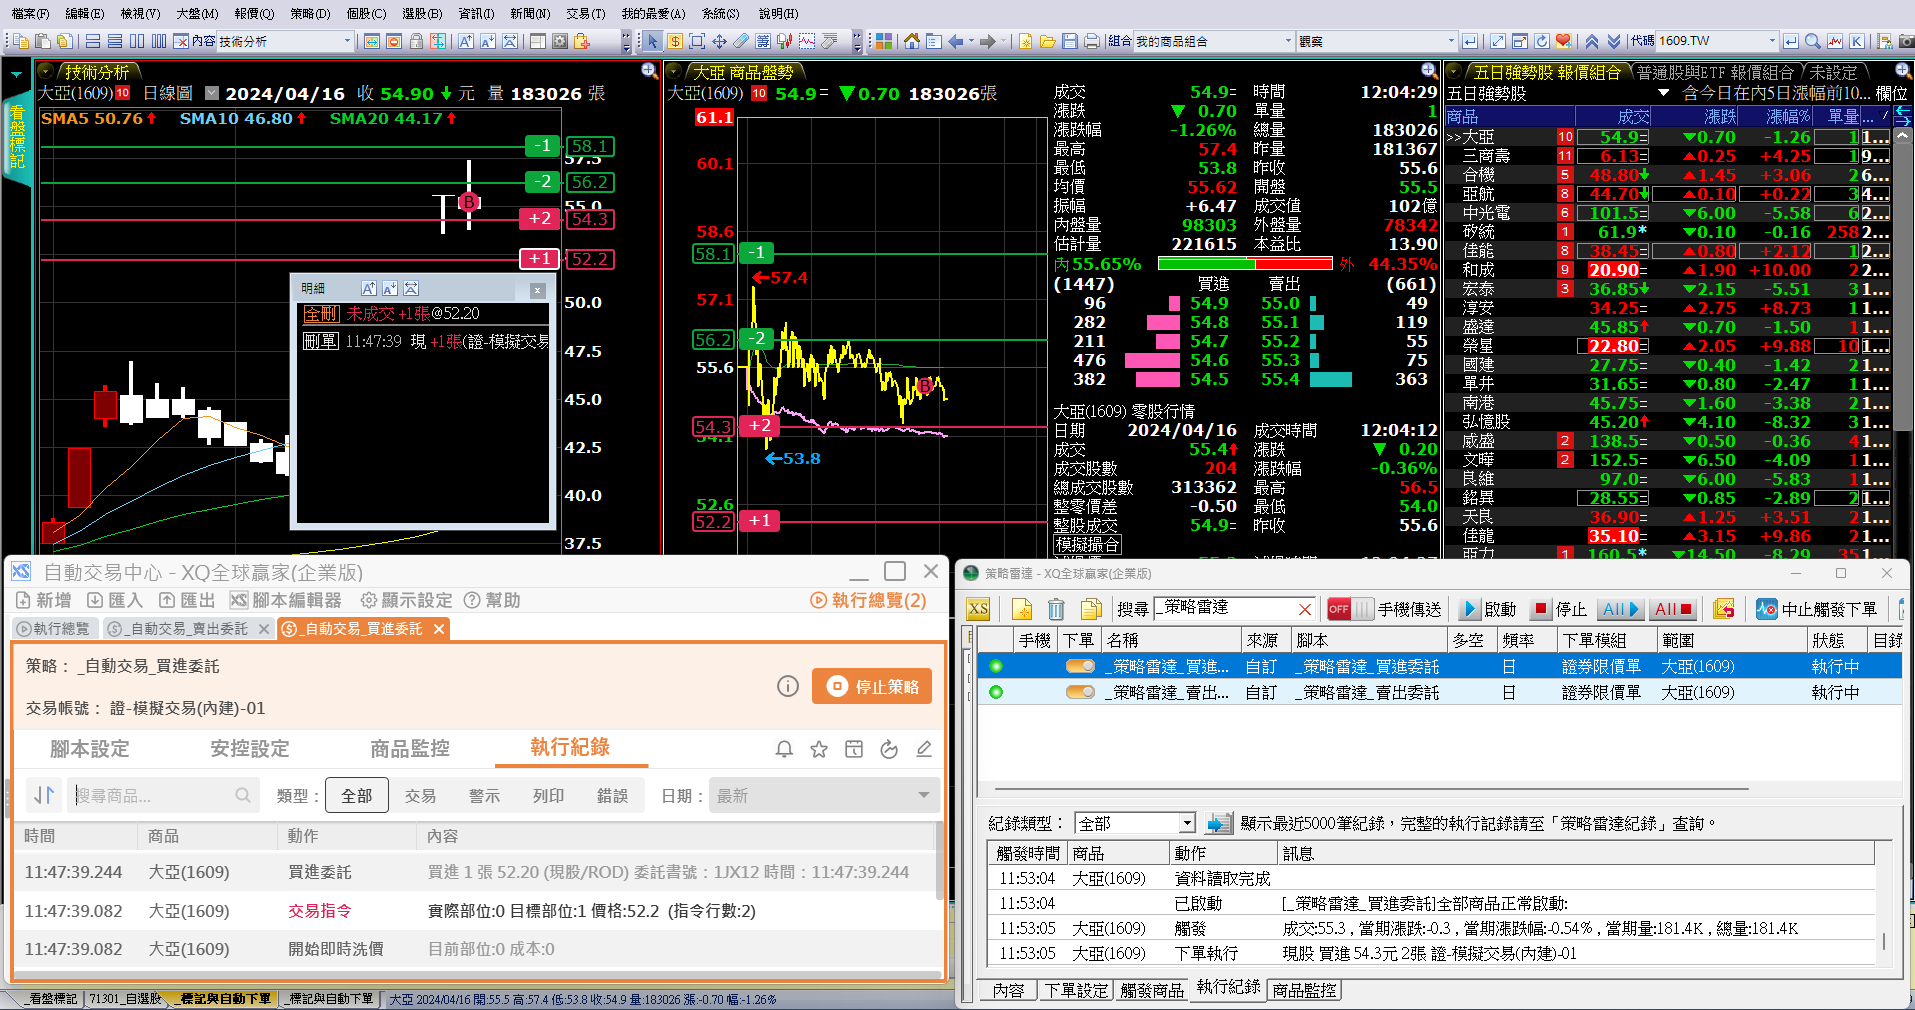1915x1010 pixels.
Task: Click the home icon in top toolbar
Action: pyautogui.click(x=911, y=41)
